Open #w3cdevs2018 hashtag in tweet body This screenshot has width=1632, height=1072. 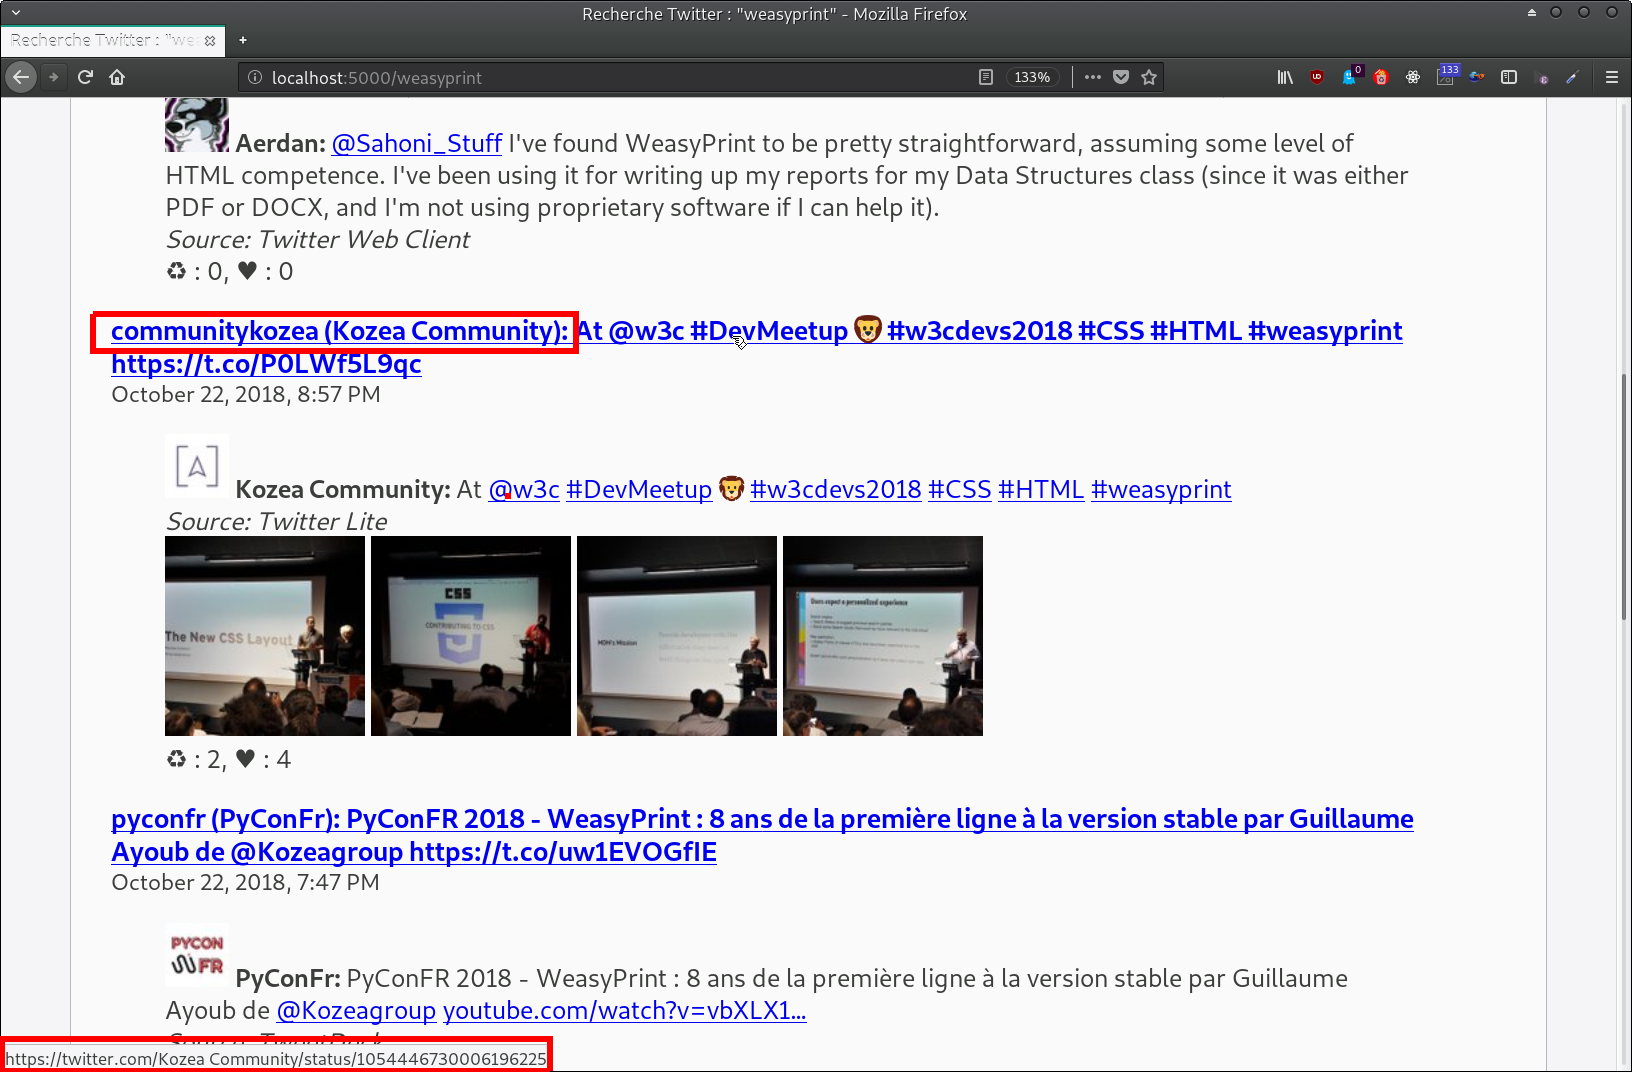pyautogui.click(x=836, y=490)
